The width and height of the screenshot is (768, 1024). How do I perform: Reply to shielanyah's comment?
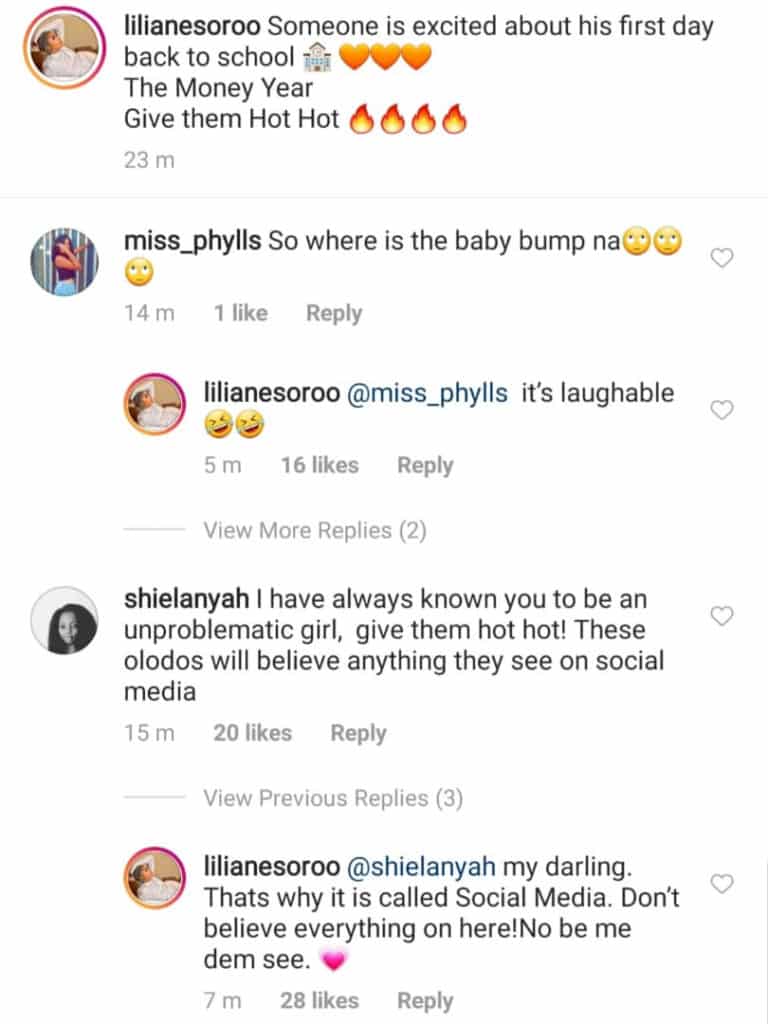(x=358, y=733)
